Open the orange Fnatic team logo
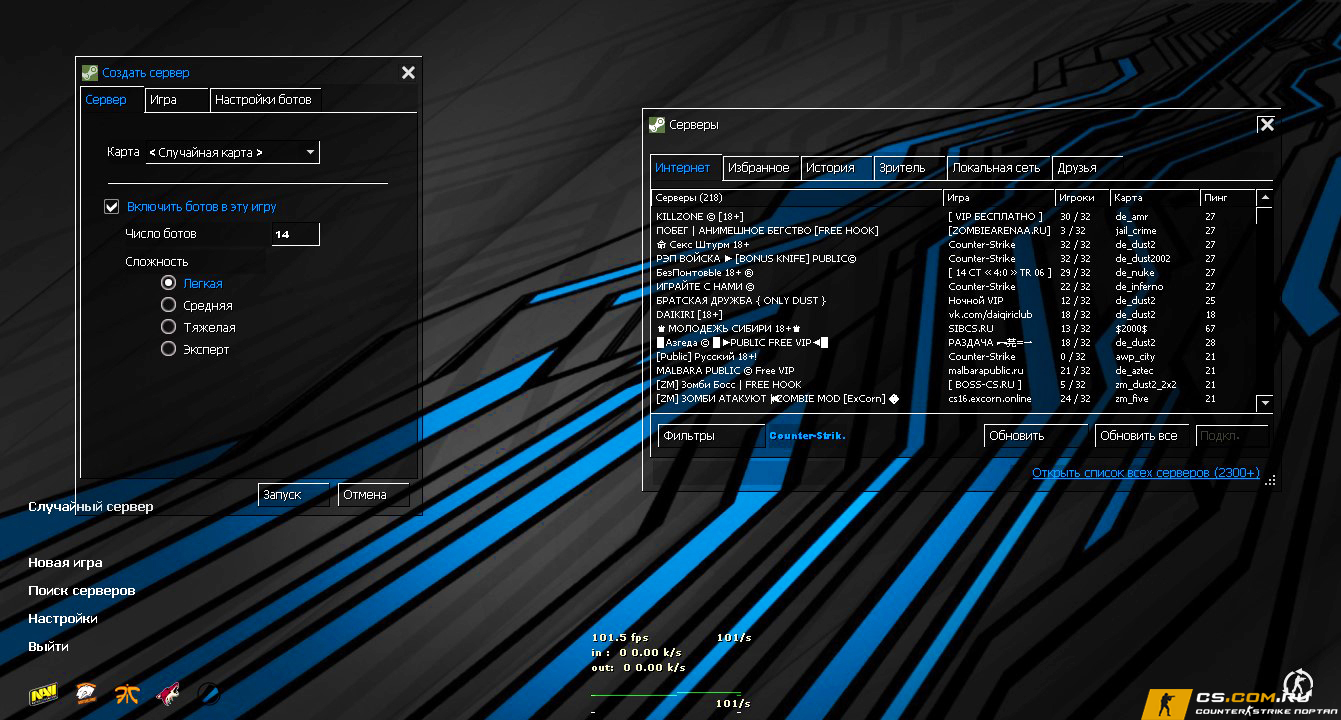This screenshot has height=720, width=1341. [127, 693]
